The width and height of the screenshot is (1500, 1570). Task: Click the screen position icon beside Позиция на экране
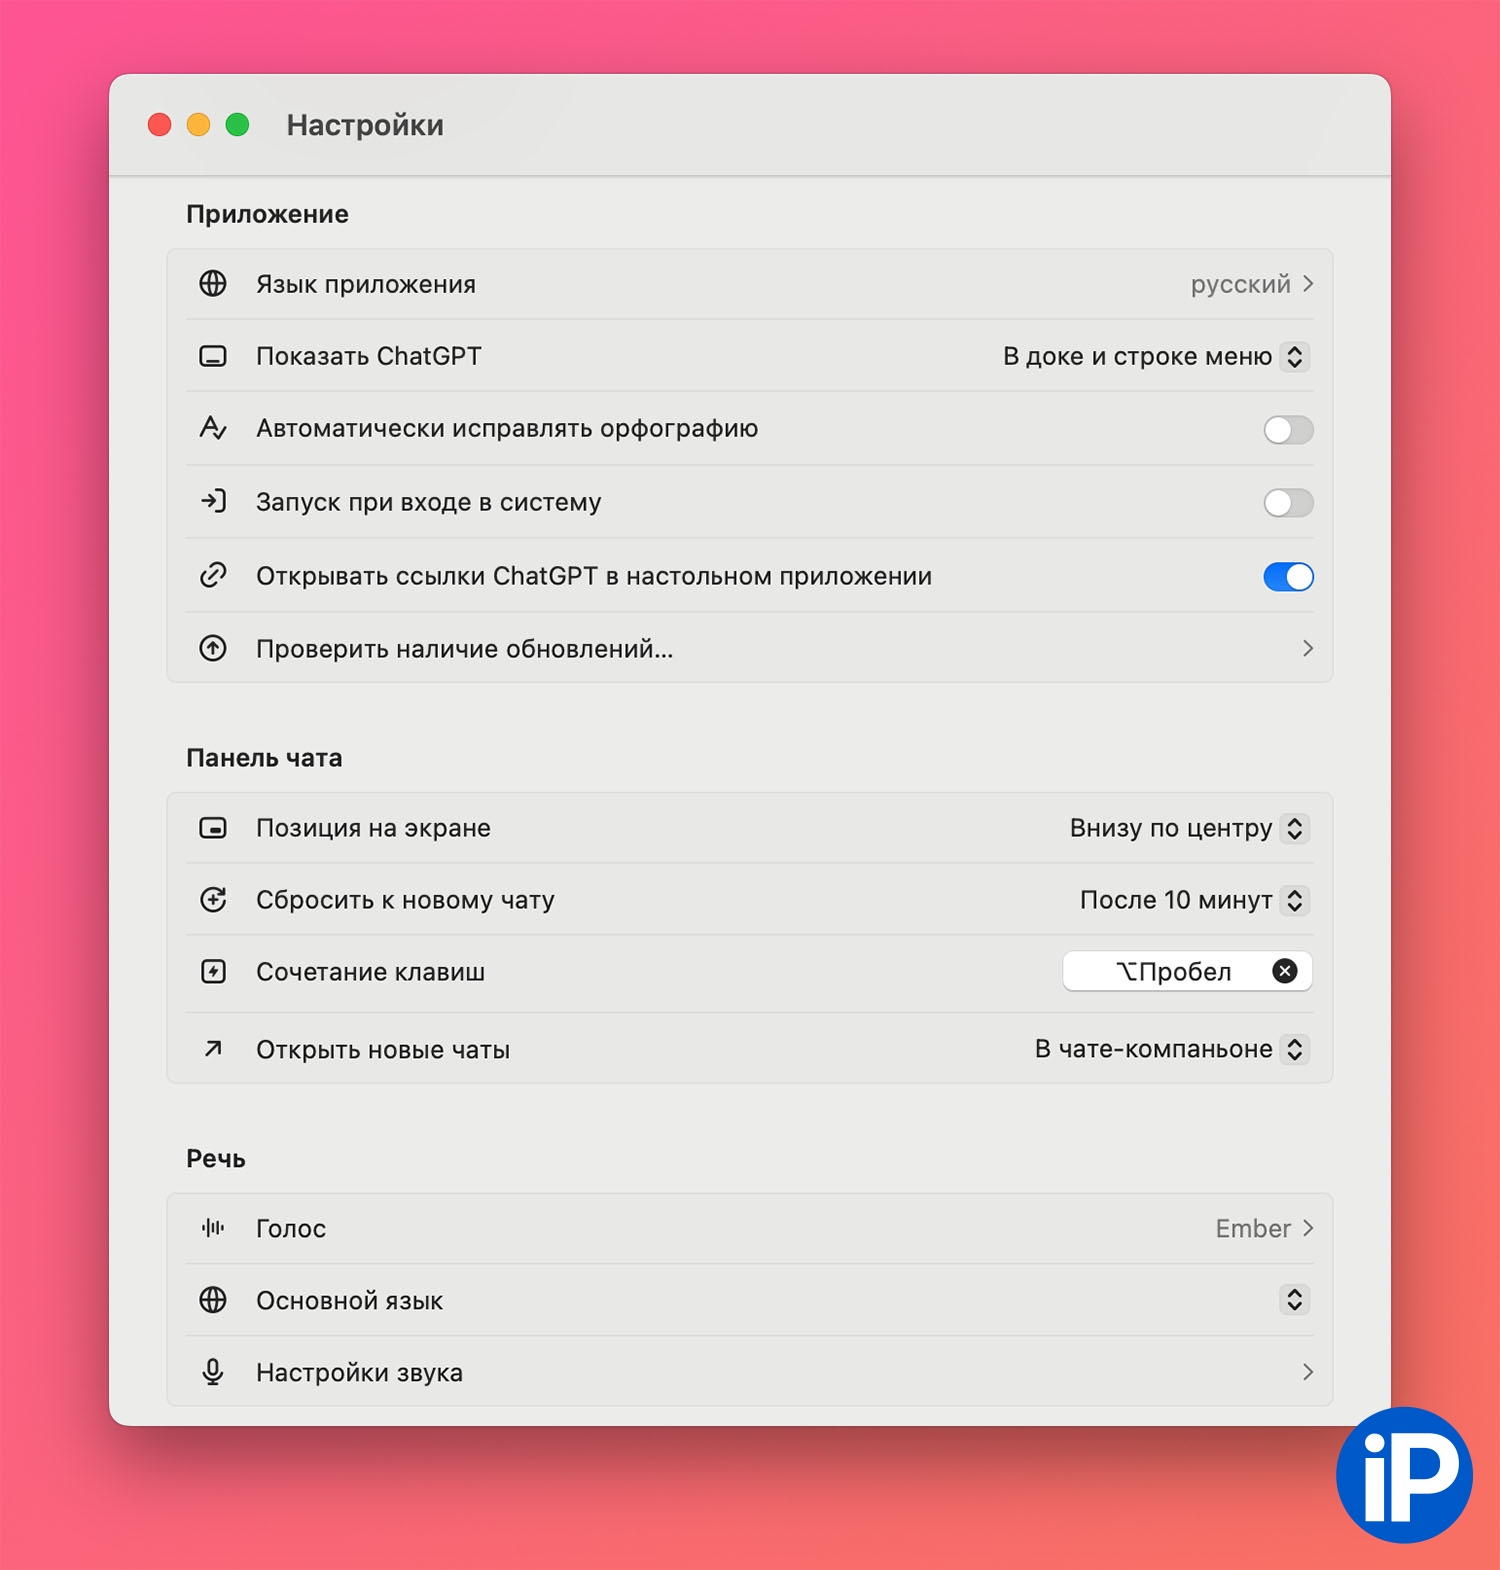pos(213,828)
